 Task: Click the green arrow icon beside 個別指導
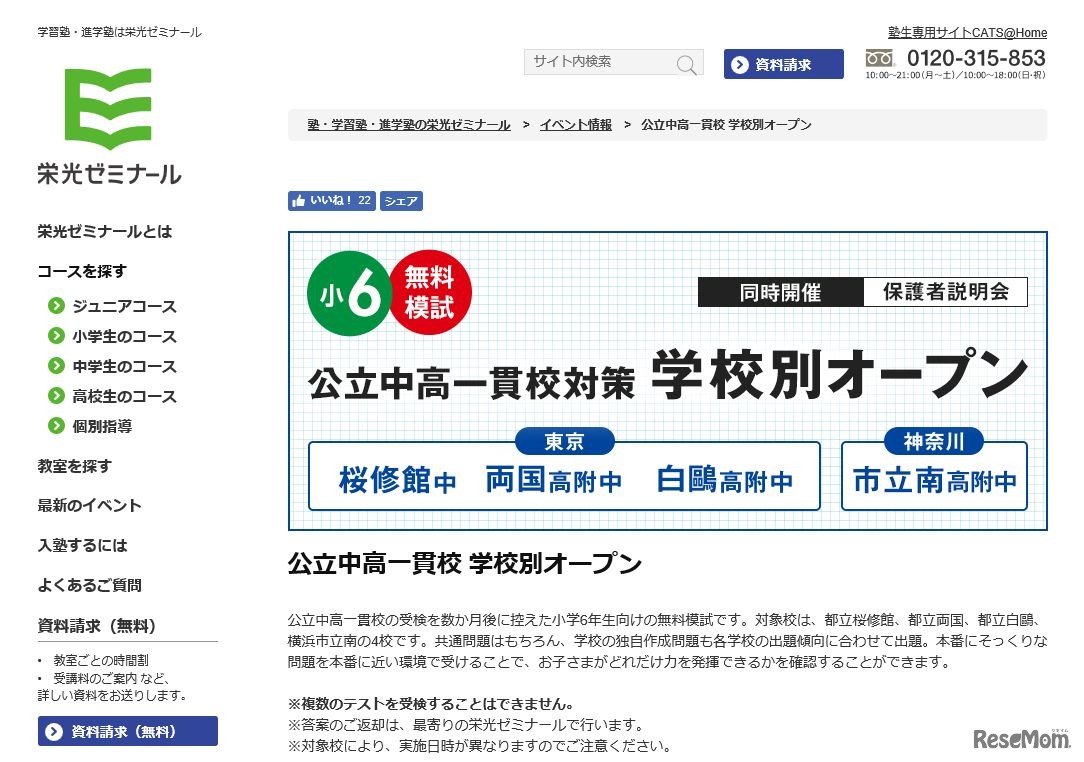(x=57, y=426)
